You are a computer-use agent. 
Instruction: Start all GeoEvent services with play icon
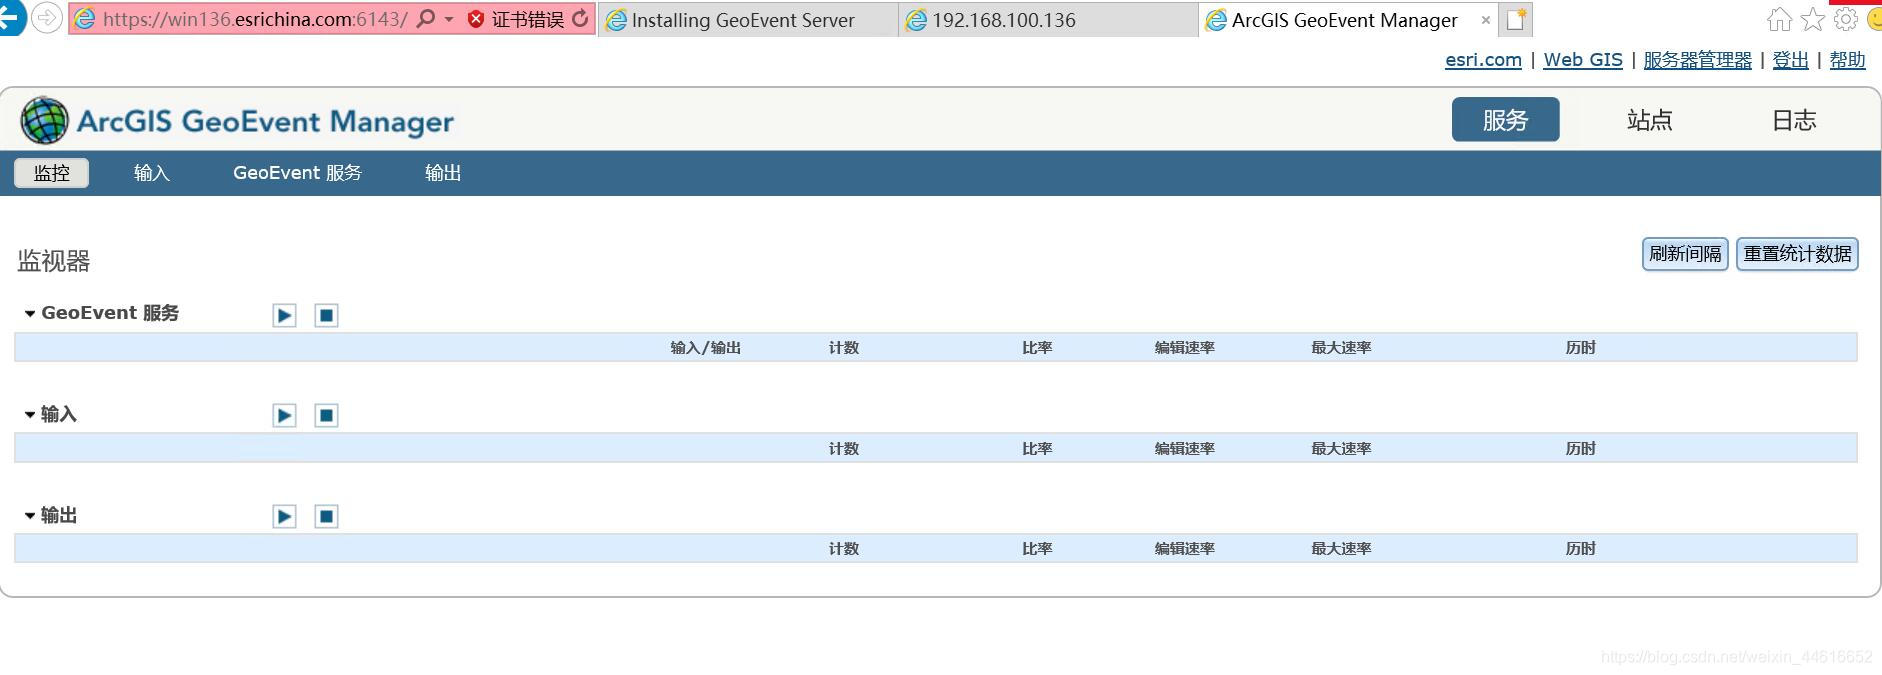[x=284, y=316]
